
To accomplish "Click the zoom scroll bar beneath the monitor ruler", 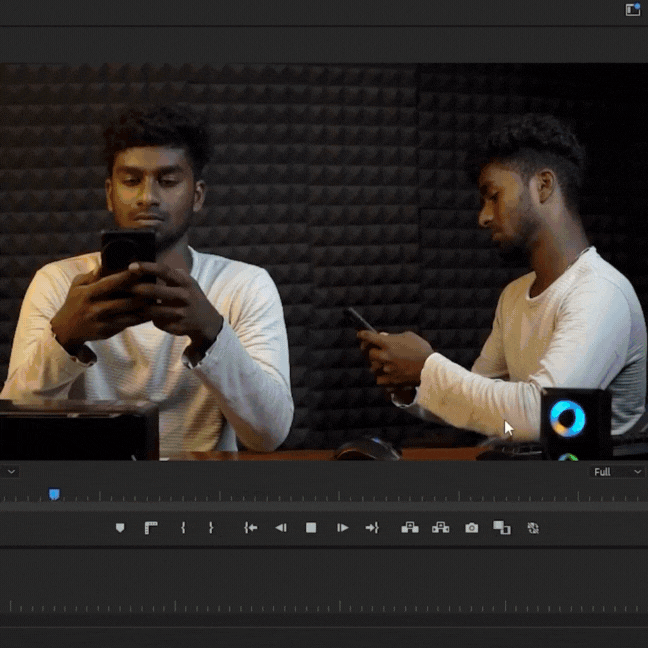I will tap(324, 506).
